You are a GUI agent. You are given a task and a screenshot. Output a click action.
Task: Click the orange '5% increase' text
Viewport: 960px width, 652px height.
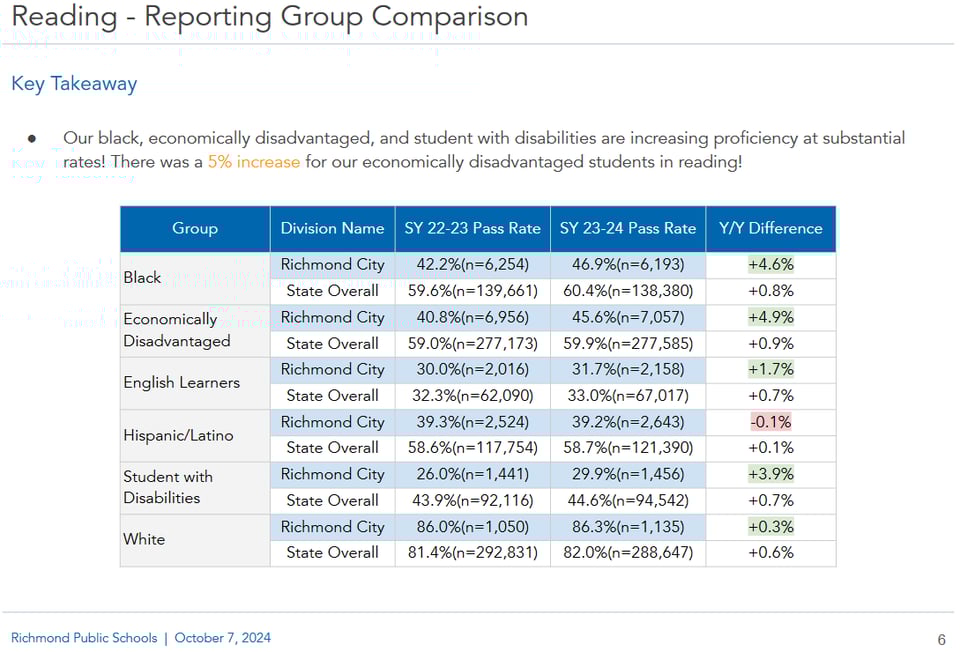pyautogui.click(x=254, y=162)
